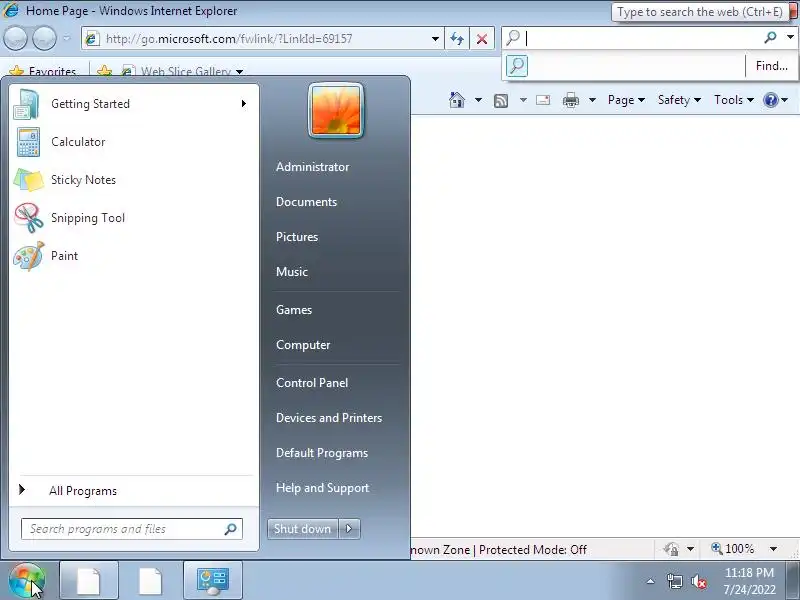800x600 pixels.
Task: Click the muted volume tray icon
Action: click(x=698, y=581)
